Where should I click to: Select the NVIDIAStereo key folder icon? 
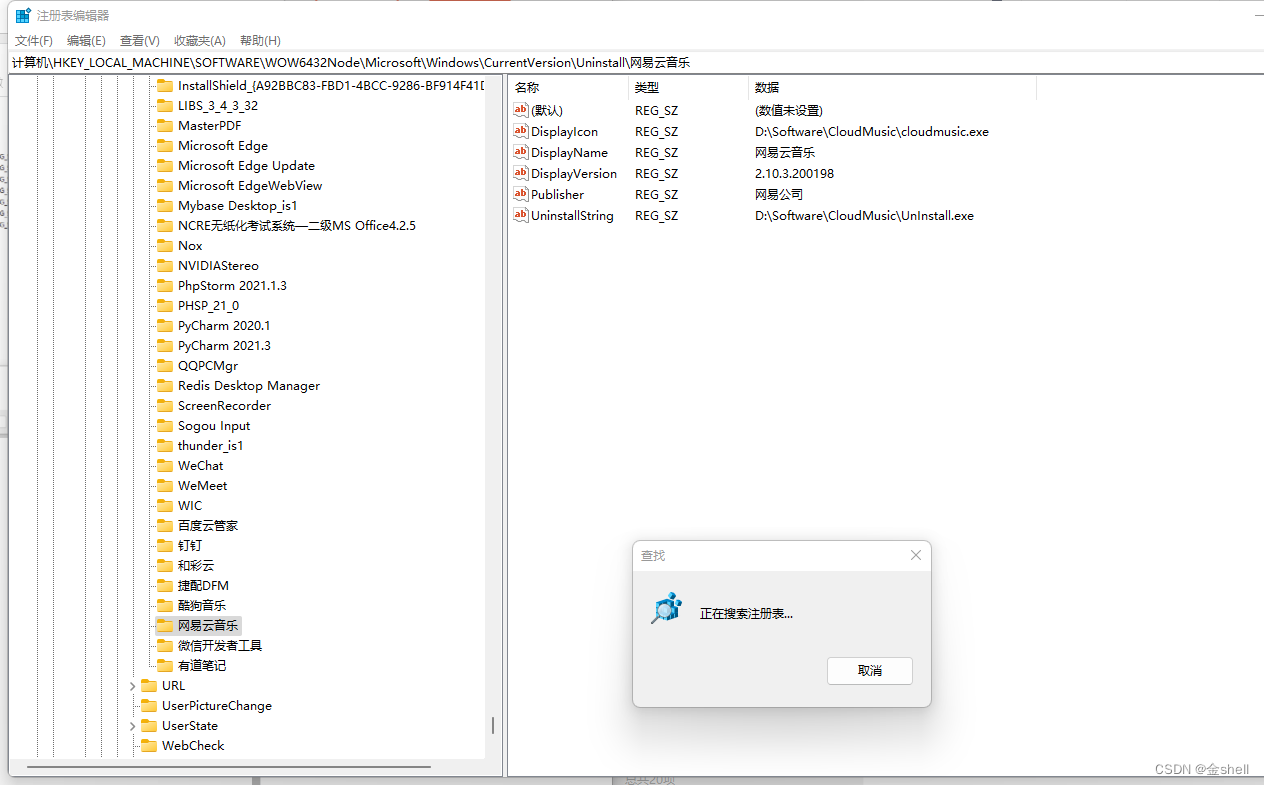pyautogui.click(x=165, y=266)
